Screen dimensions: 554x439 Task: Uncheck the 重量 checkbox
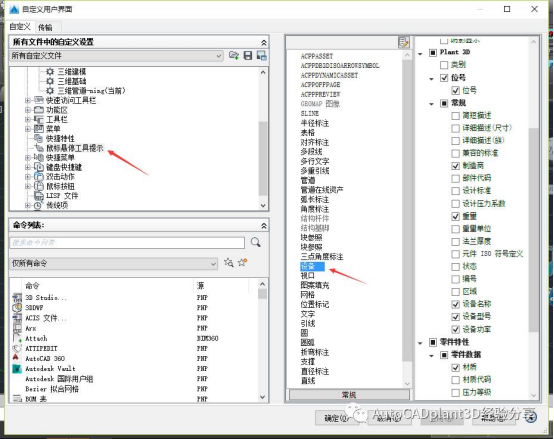(455, 216)
